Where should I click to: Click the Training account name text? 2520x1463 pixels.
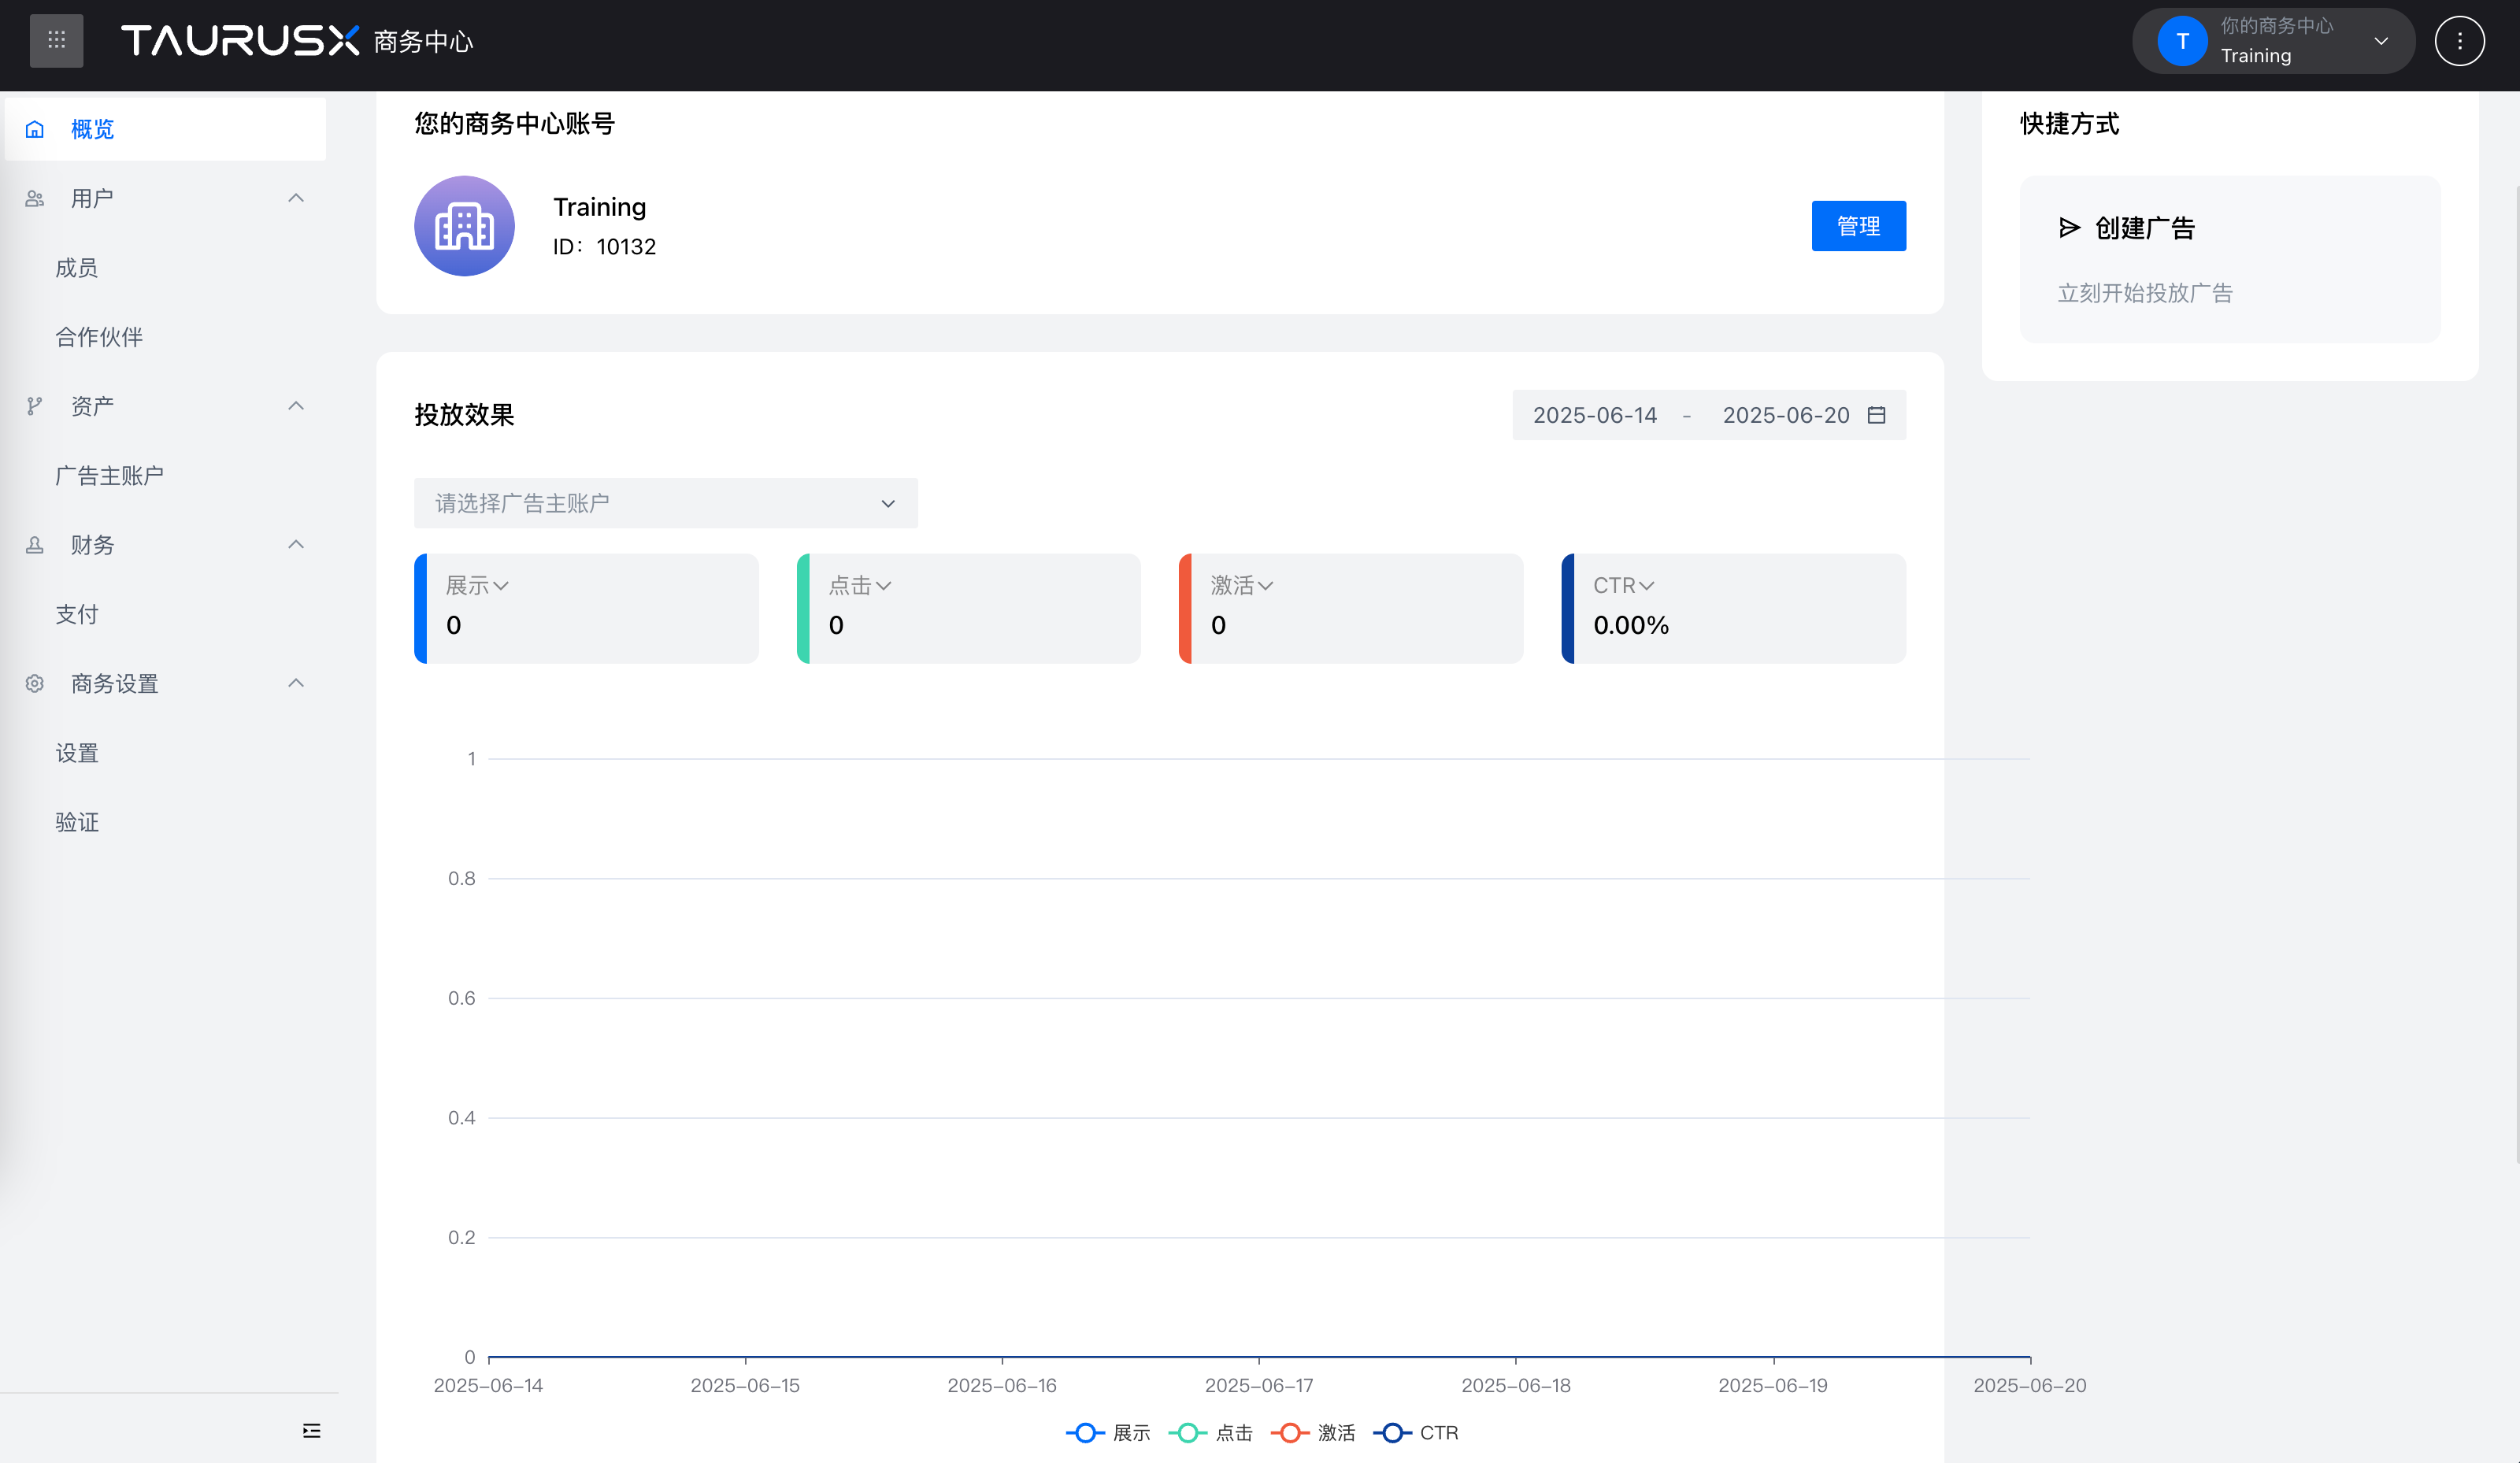600,207
